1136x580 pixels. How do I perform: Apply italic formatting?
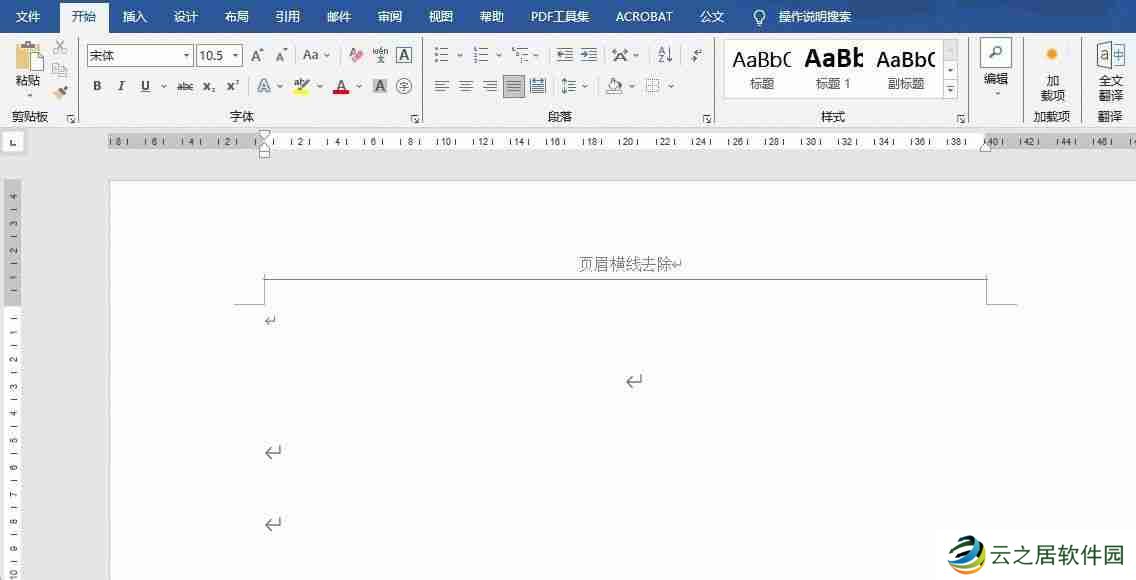pyautogui.click(x=121, y=86)
